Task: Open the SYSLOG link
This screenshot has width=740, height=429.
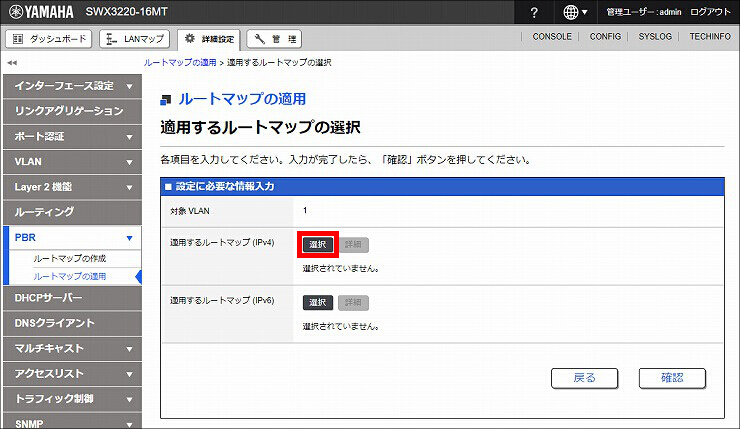Action: pyautogui.click(x=655, y=36)
